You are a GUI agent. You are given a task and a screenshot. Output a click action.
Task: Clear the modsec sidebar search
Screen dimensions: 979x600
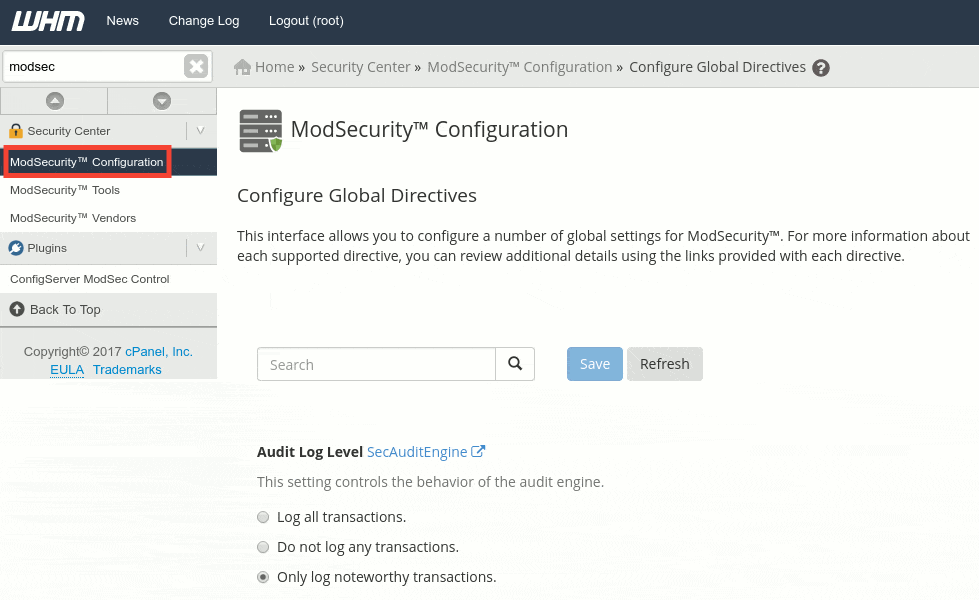coord(195,66)
